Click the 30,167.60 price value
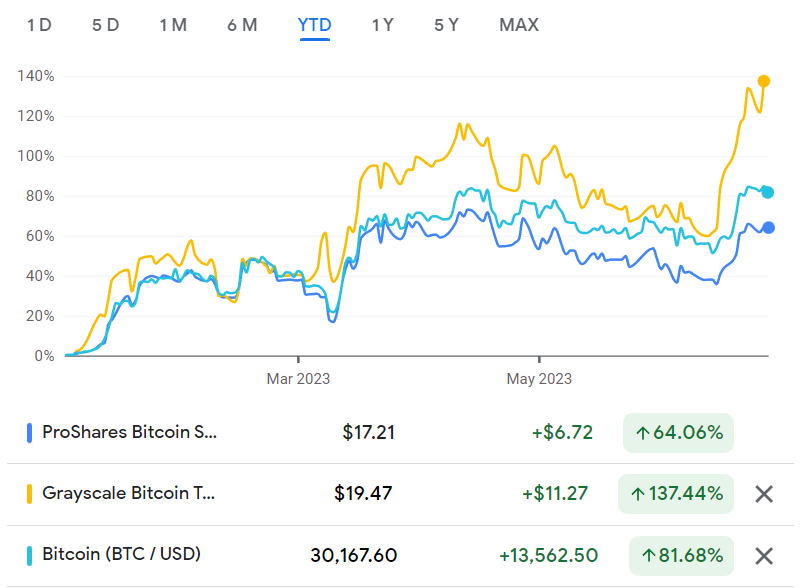812x588 pixels. click(x=354, y=555)
